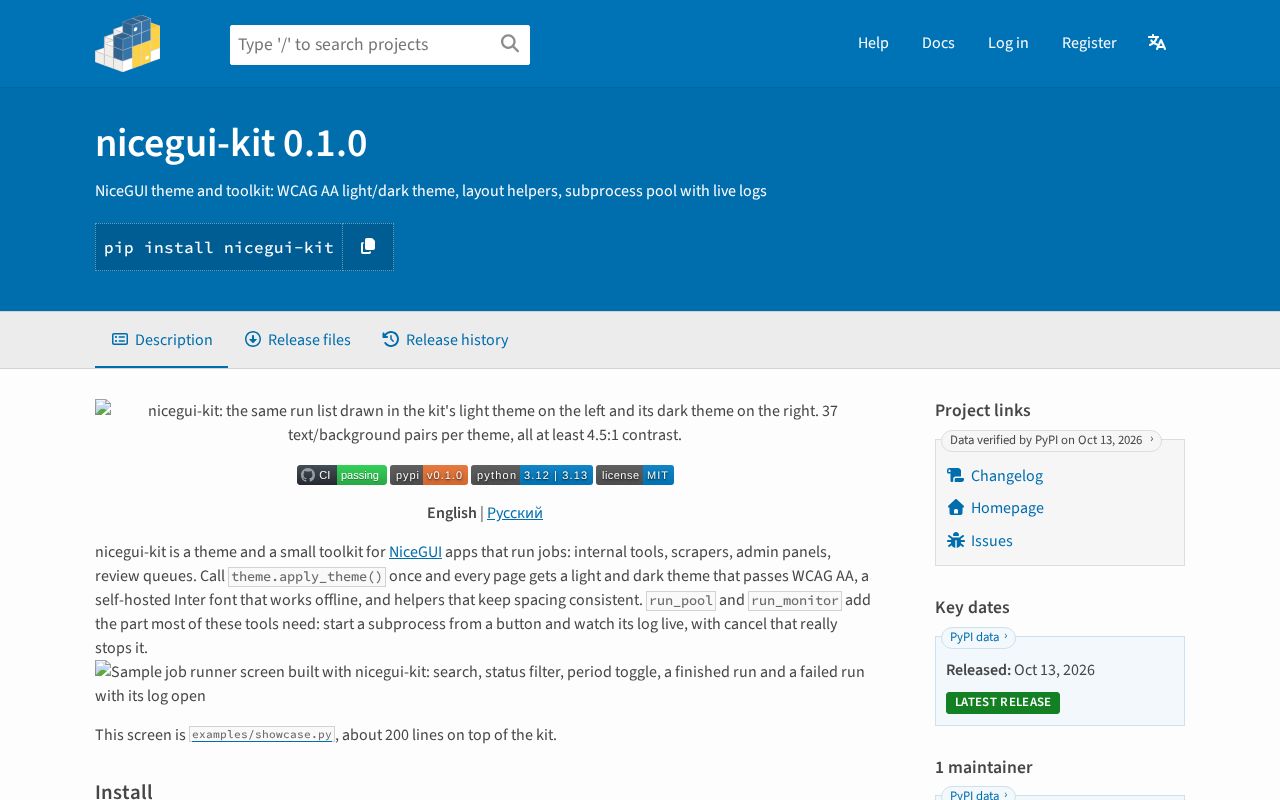Follow the NiceGUI link
1280x800 pixels.
tap(415, 551)
